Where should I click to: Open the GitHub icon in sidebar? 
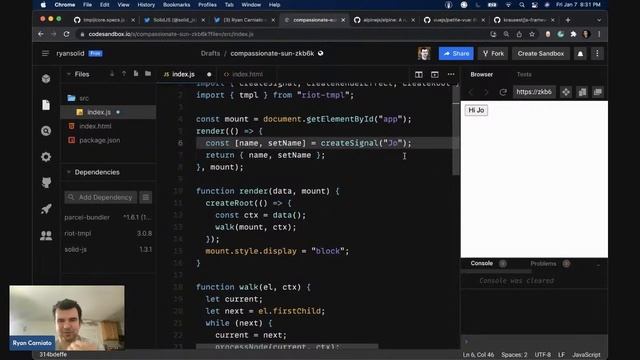point(46,182)
